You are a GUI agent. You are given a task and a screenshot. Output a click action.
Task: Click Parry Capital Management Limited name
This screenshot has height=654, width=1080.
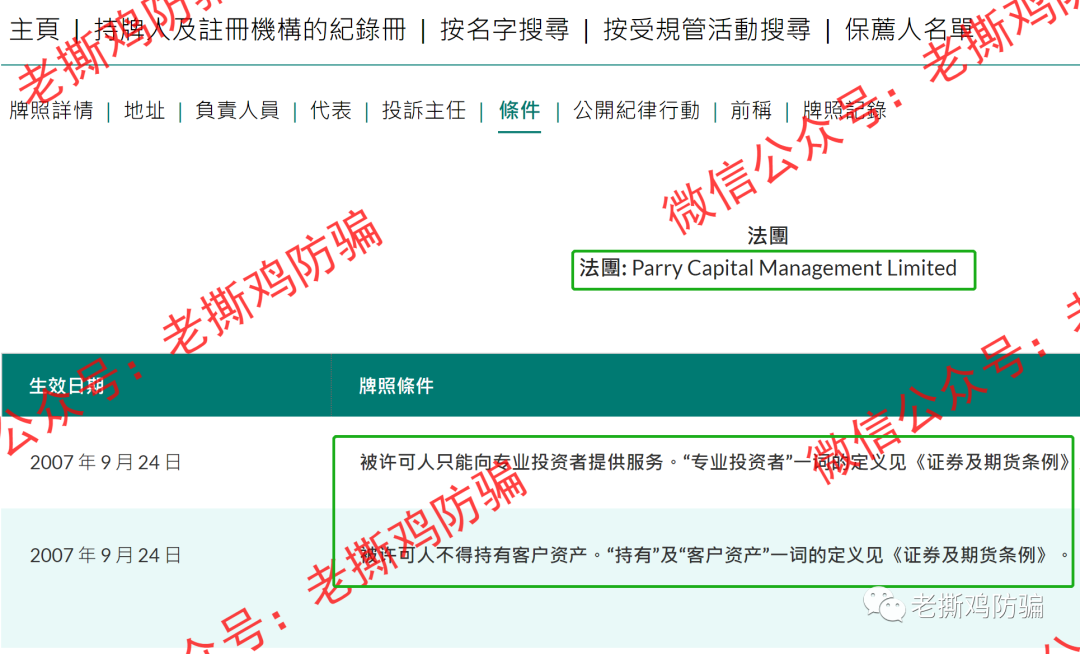[x=794, y=268]
